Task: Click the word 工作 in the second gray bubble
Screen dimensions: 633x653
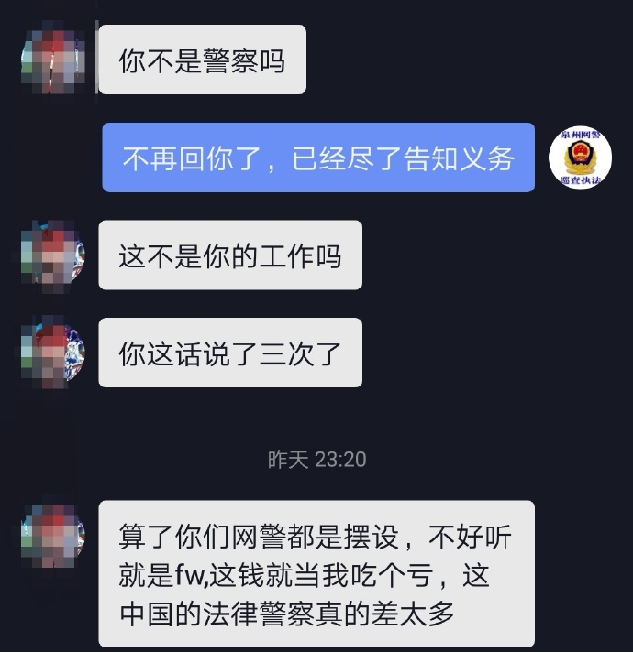Action: click(286, 256)
